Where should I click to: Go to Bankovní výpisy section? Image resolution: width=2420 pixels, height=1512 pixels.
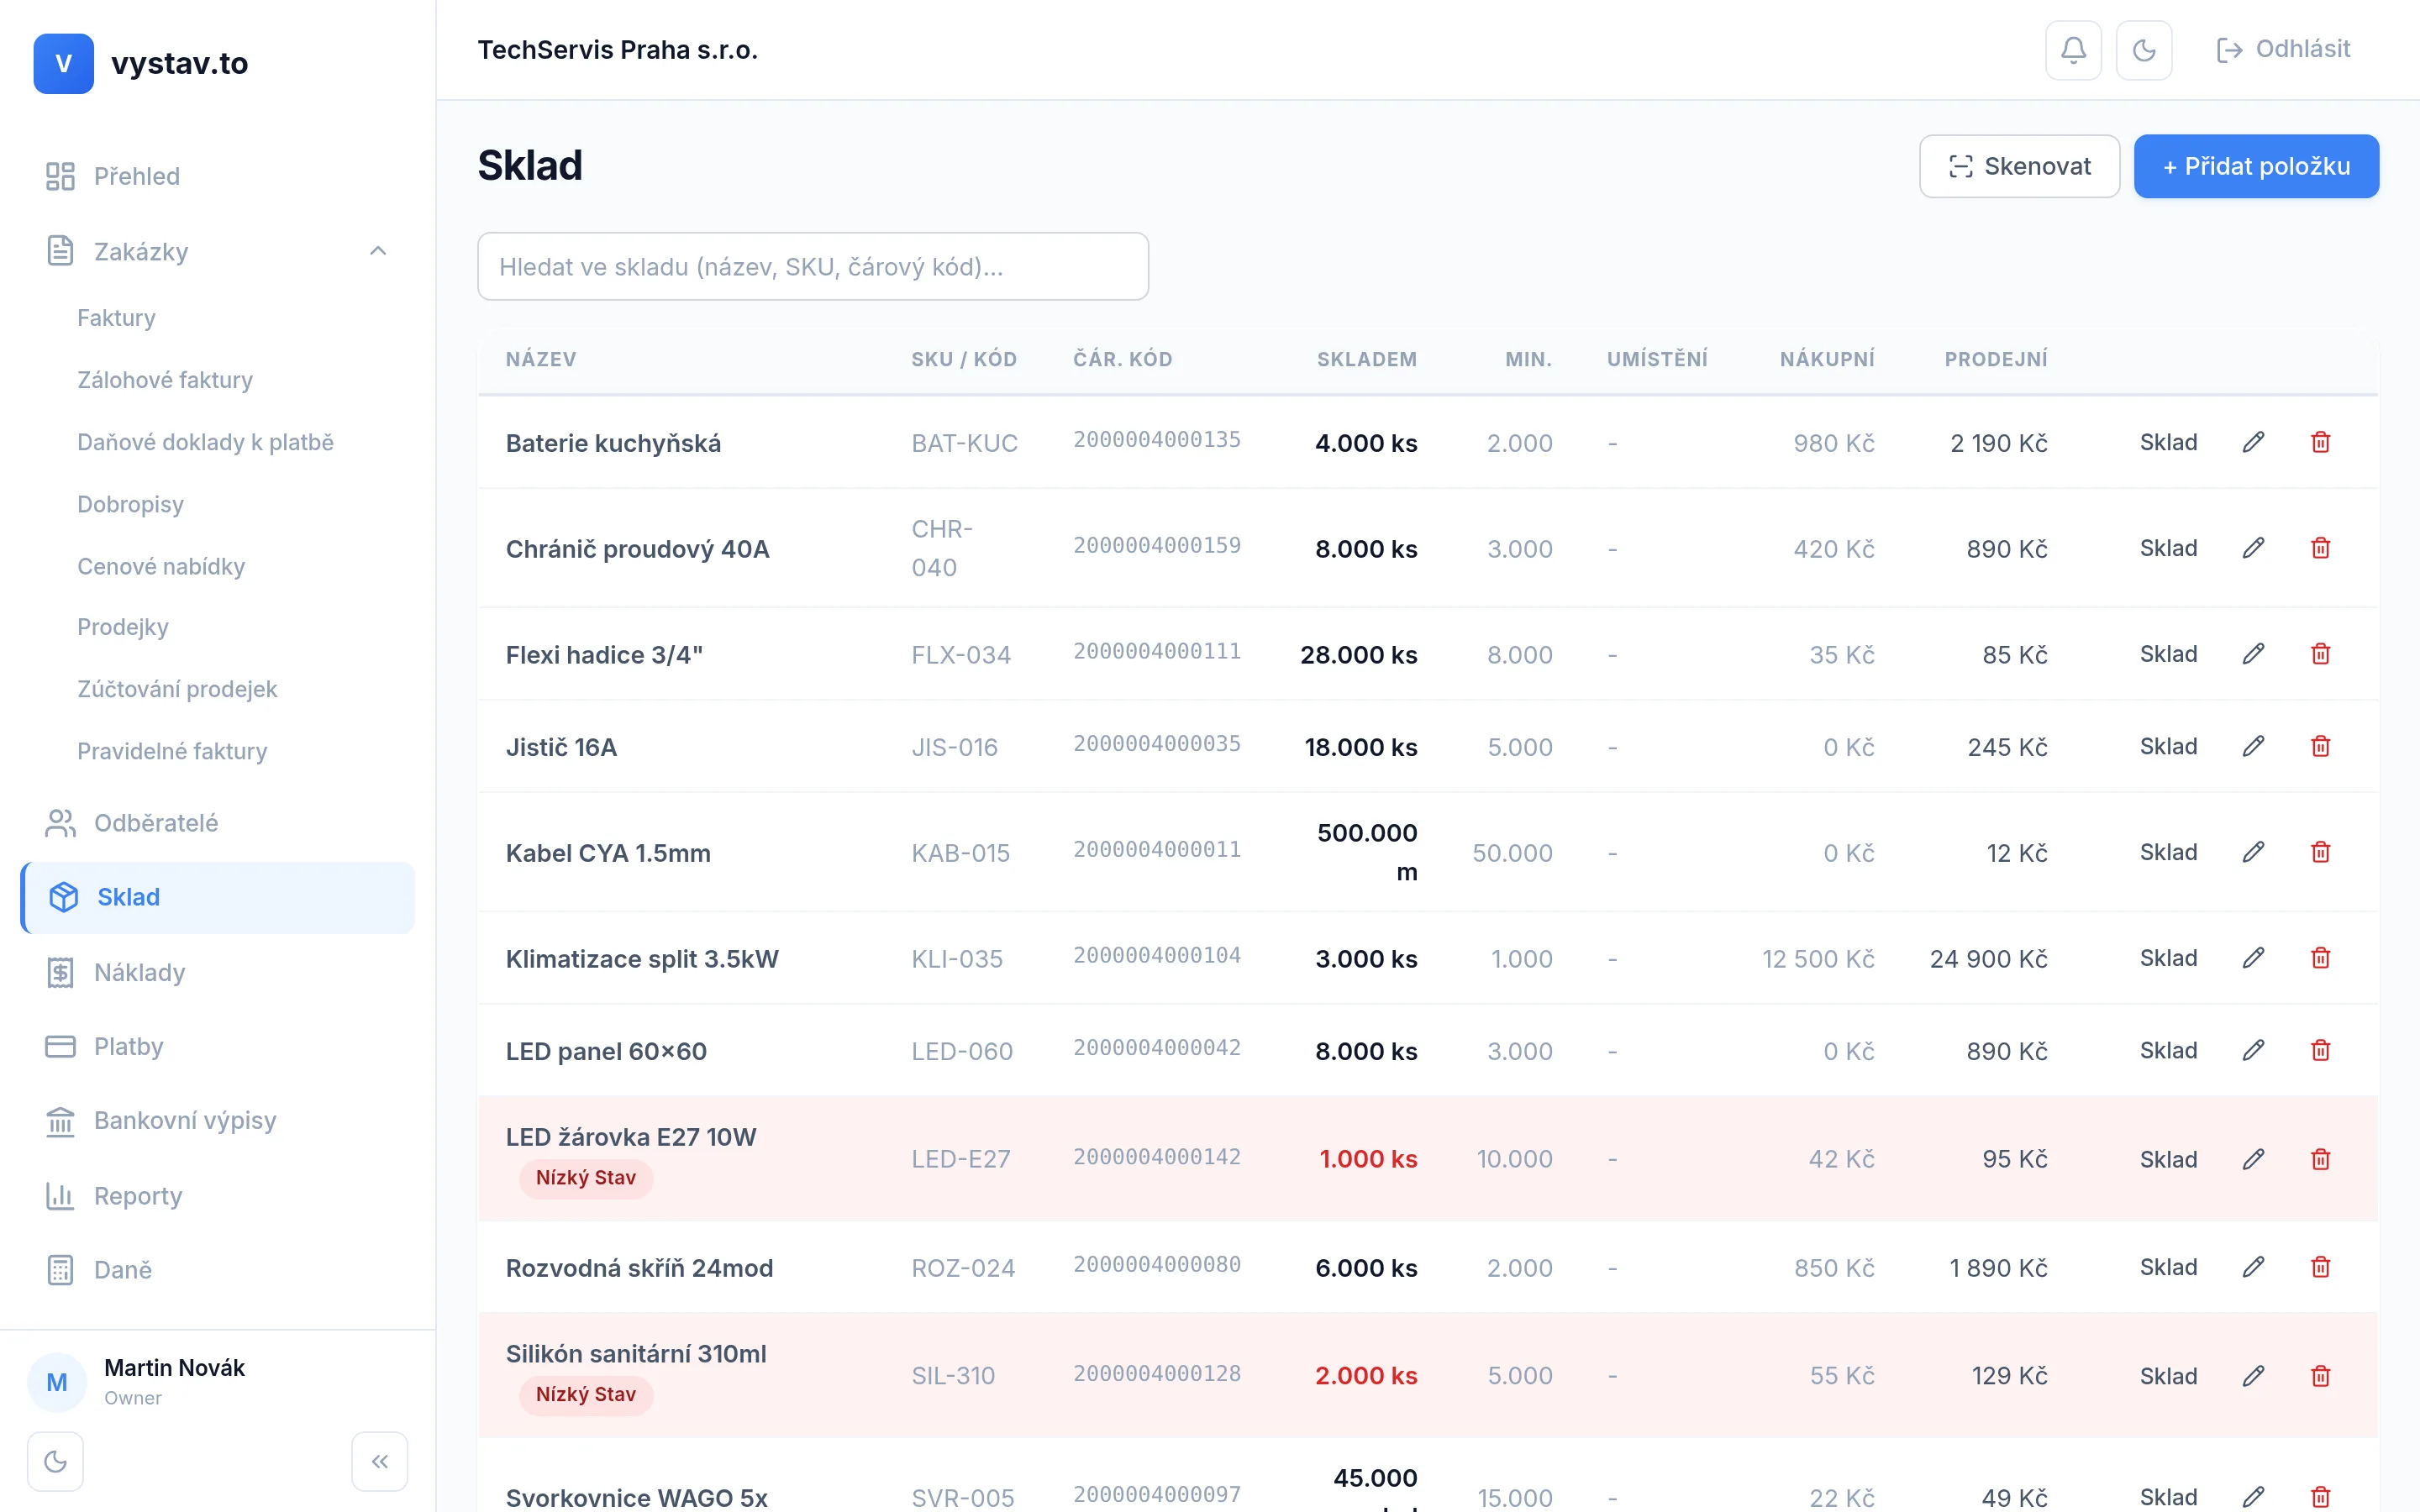point(184,1120)
